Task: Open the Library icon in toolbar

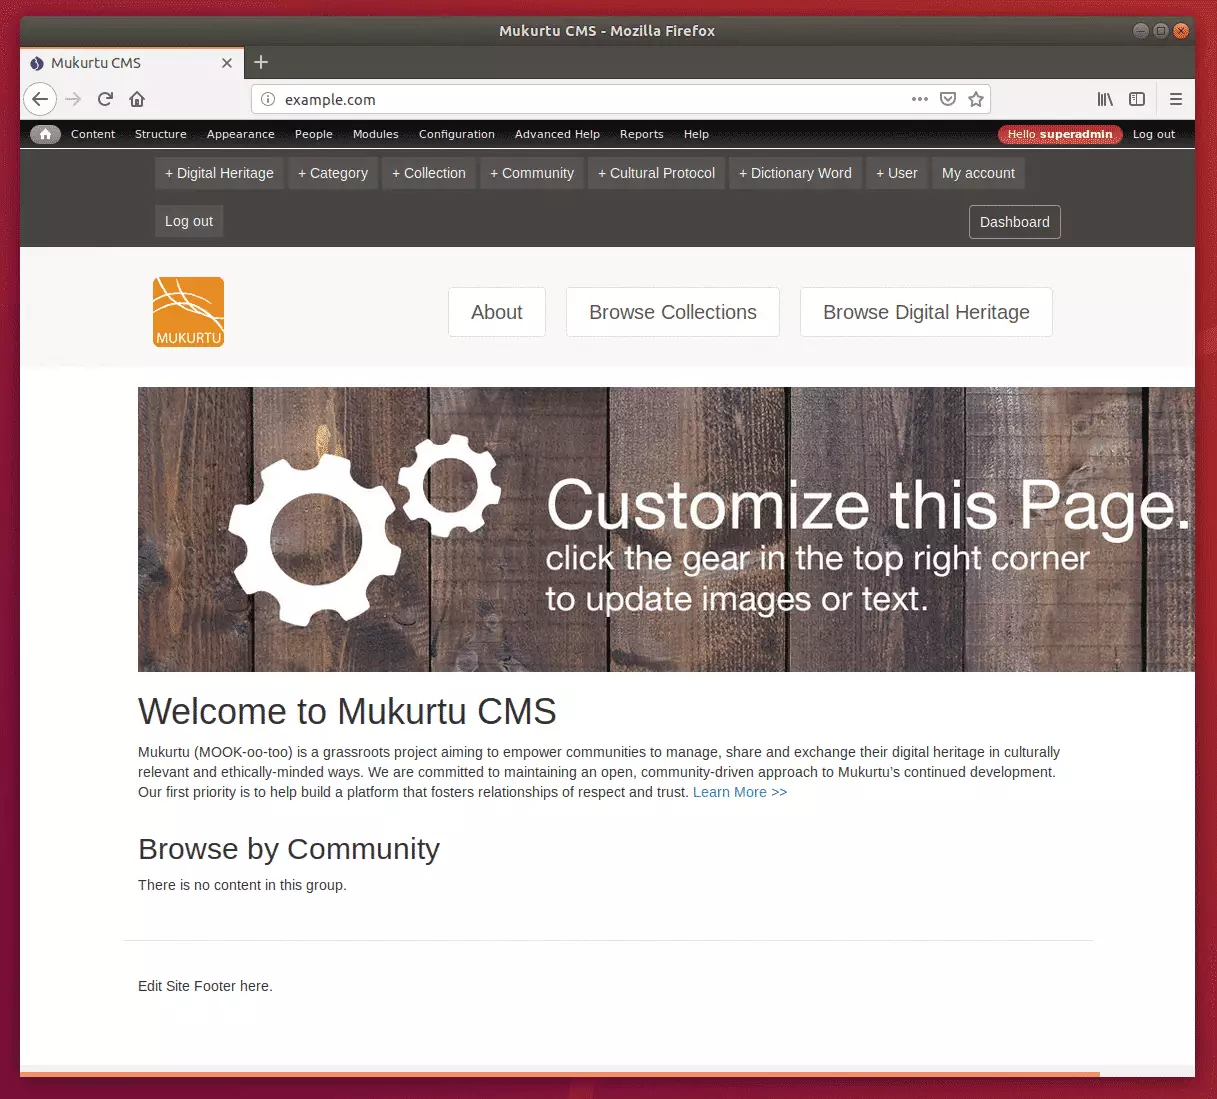Action: click(x=1105, y=99)
